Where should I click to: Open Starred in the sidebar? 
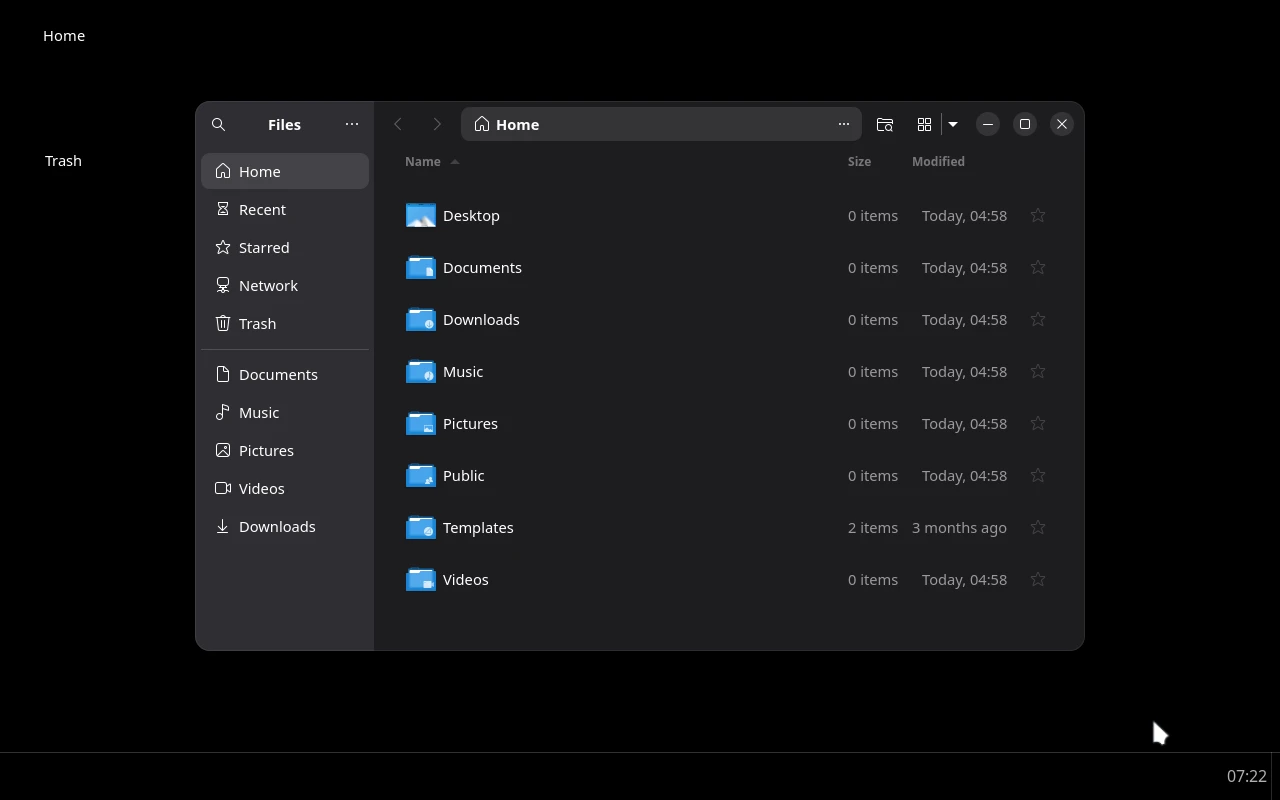point(285,247)
